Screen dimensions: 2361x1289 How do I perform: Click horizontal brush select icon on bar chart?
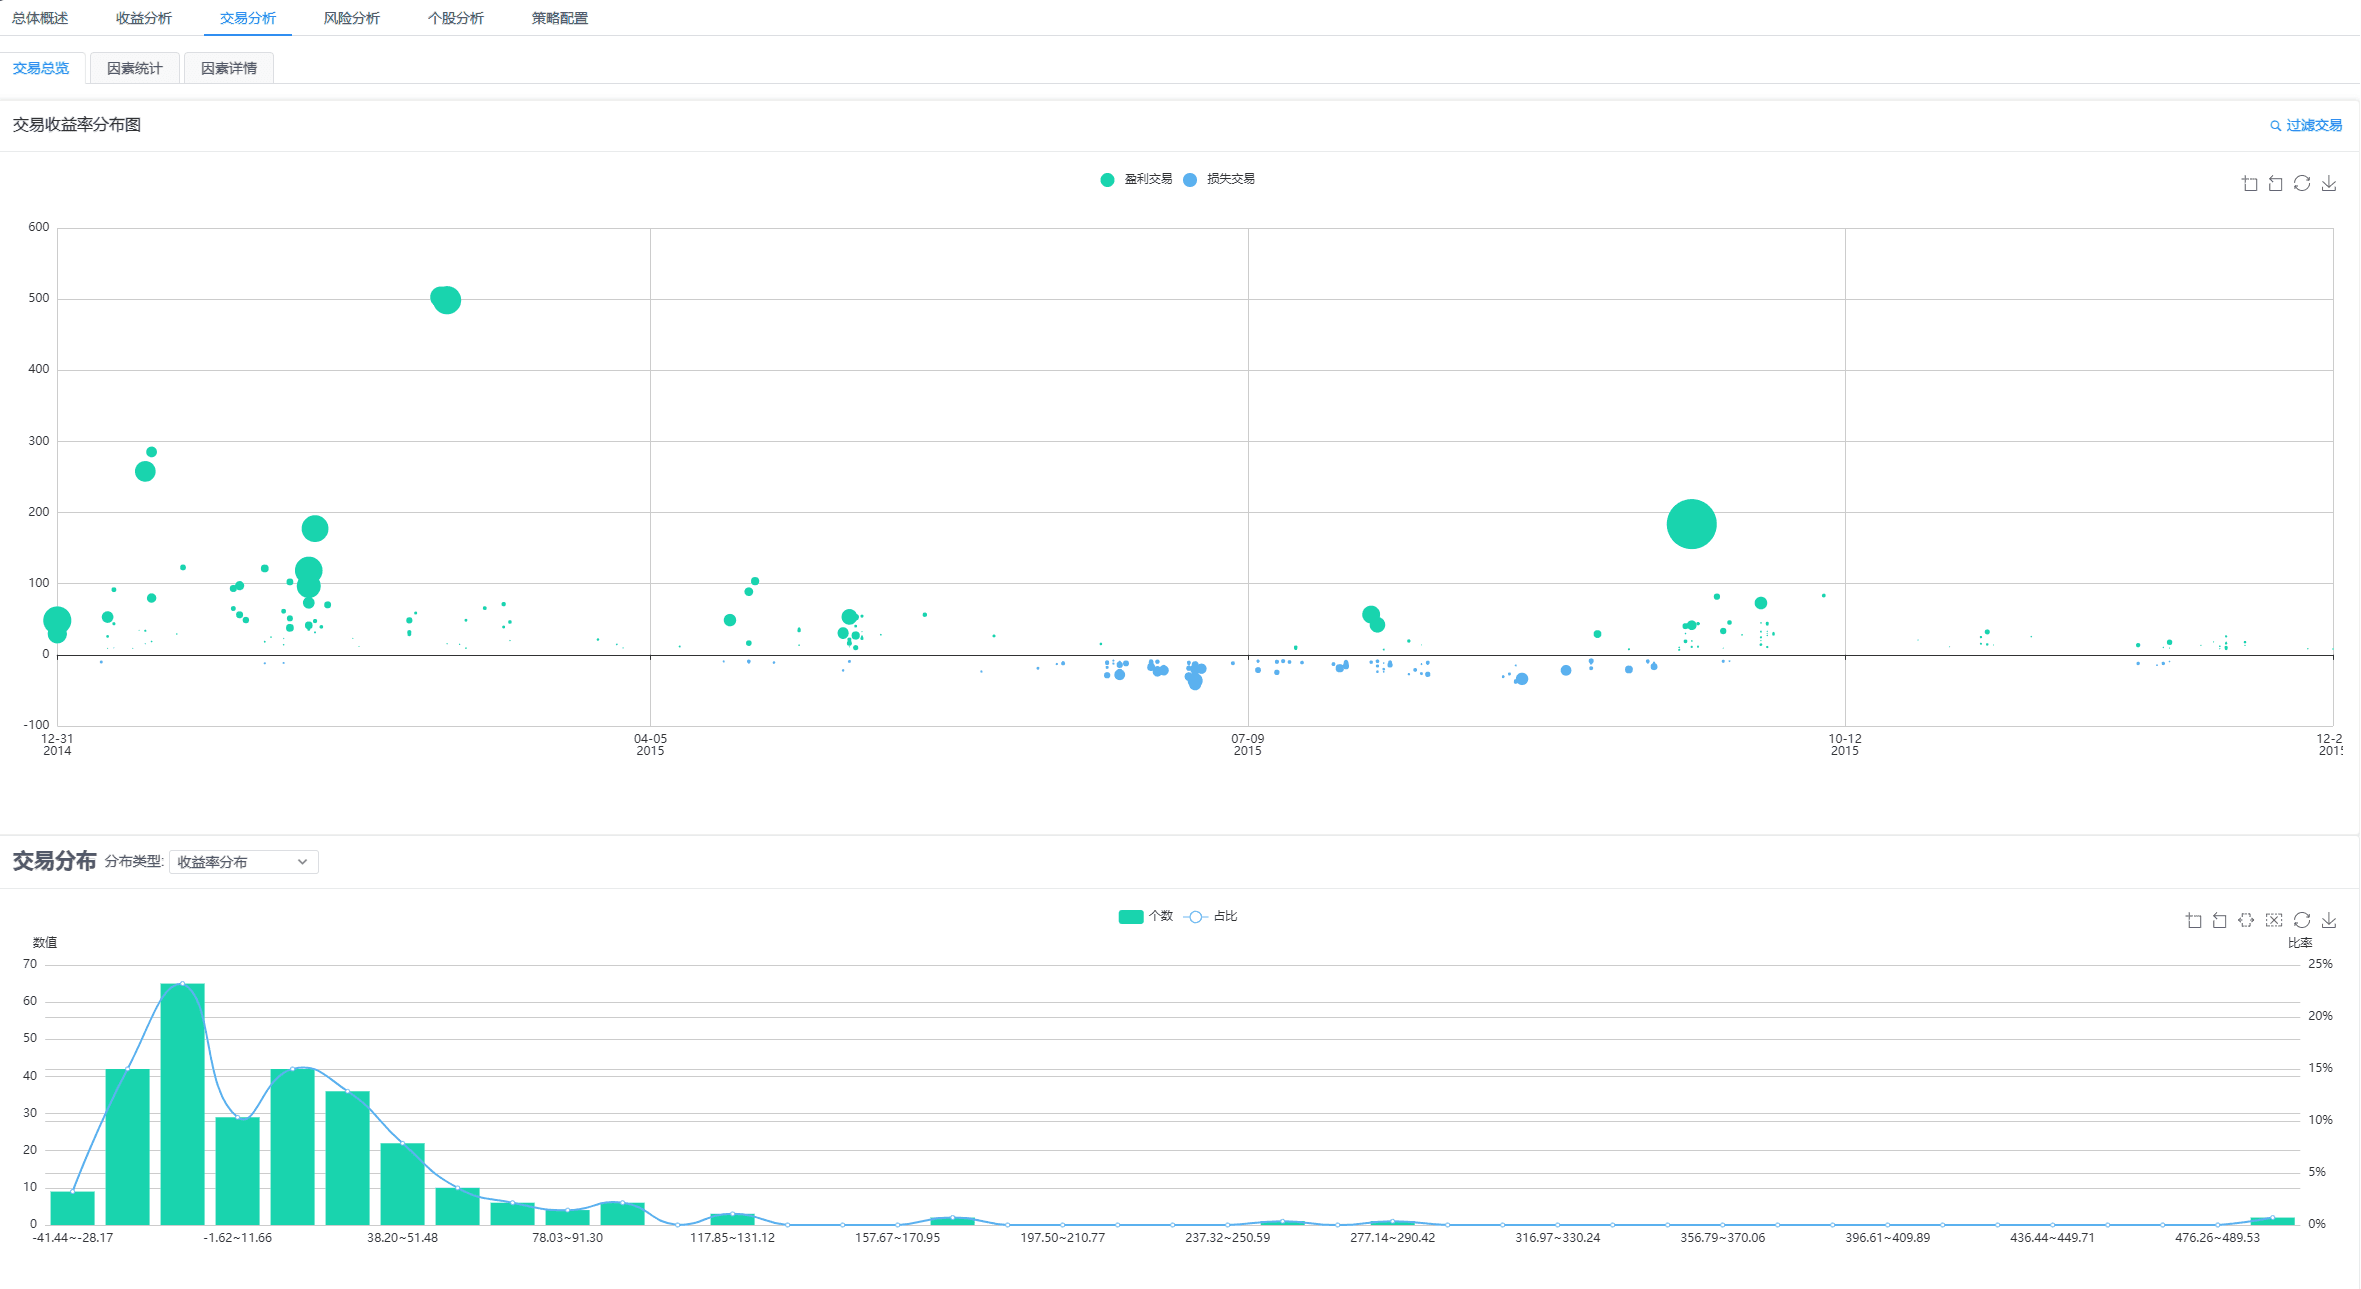point(2246,920)
